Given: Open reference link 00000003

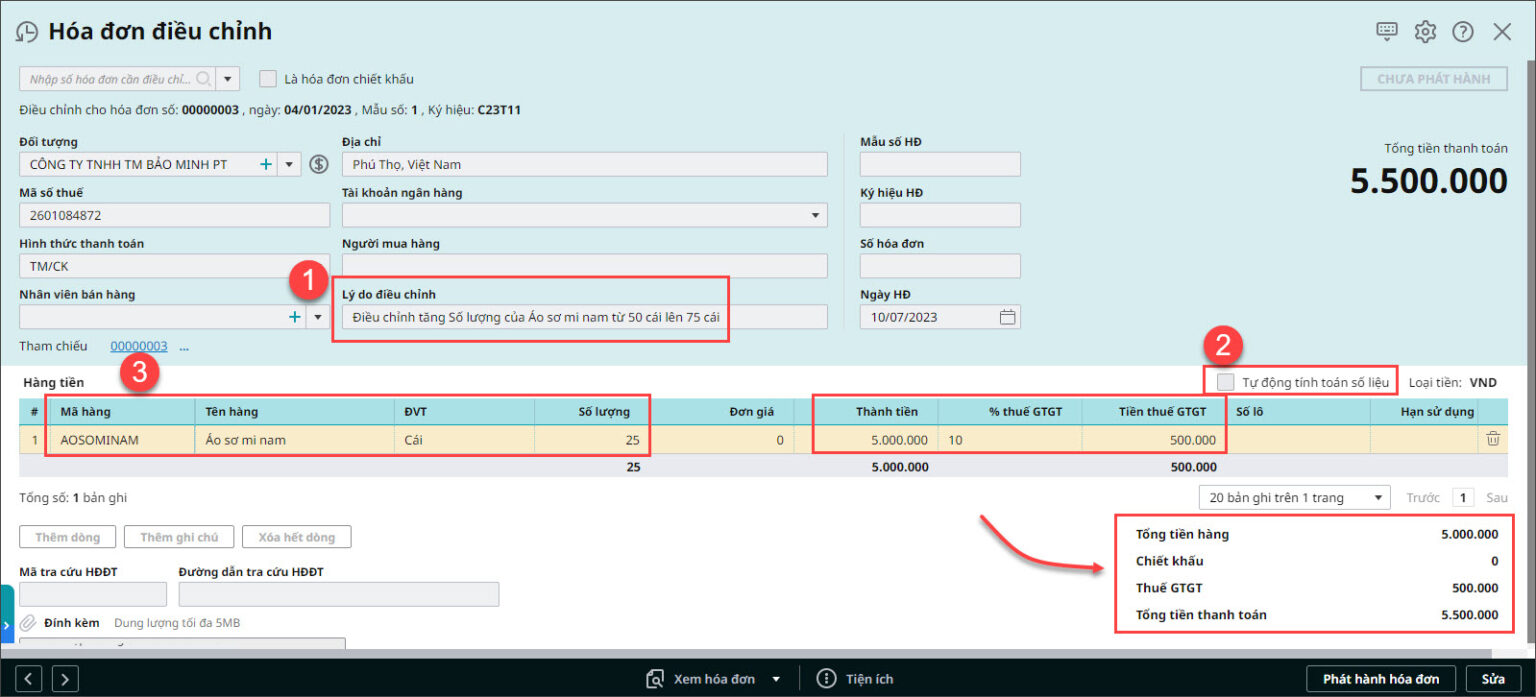Looking at the screenshot, I should [139, 346].
